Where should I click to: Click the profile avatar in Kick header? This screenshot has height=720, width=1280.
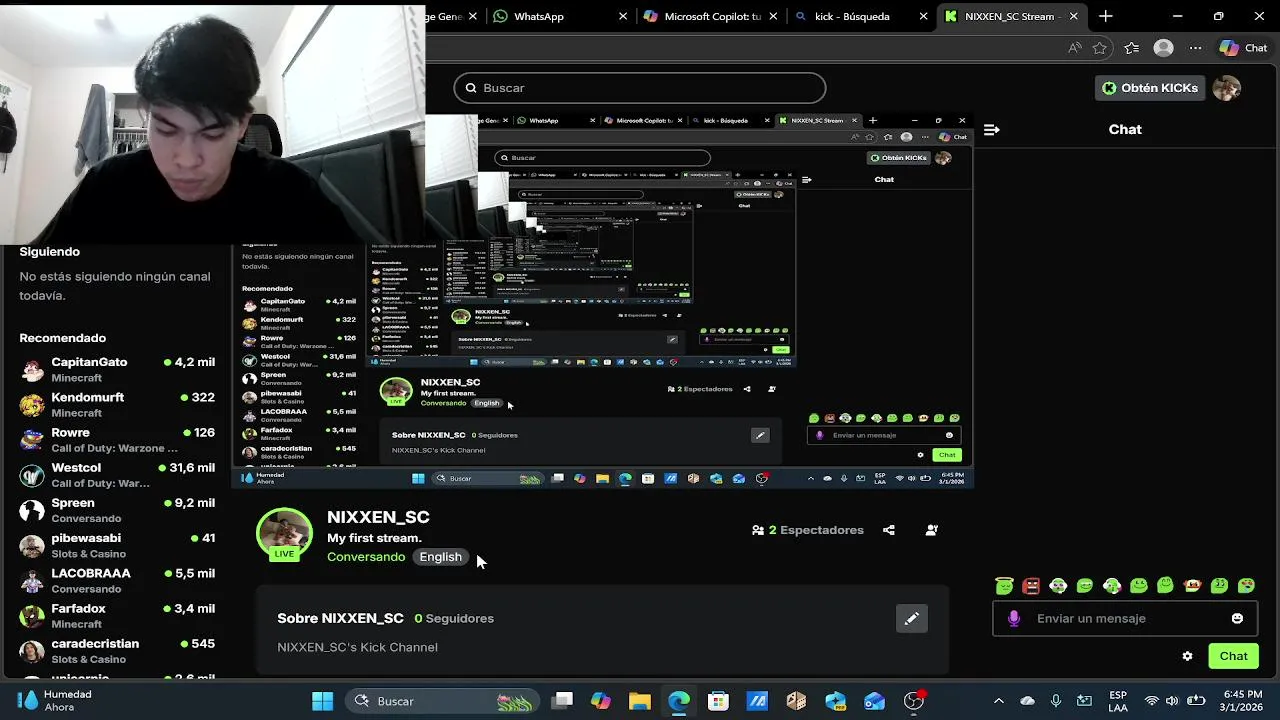(x=1226, y=88)
